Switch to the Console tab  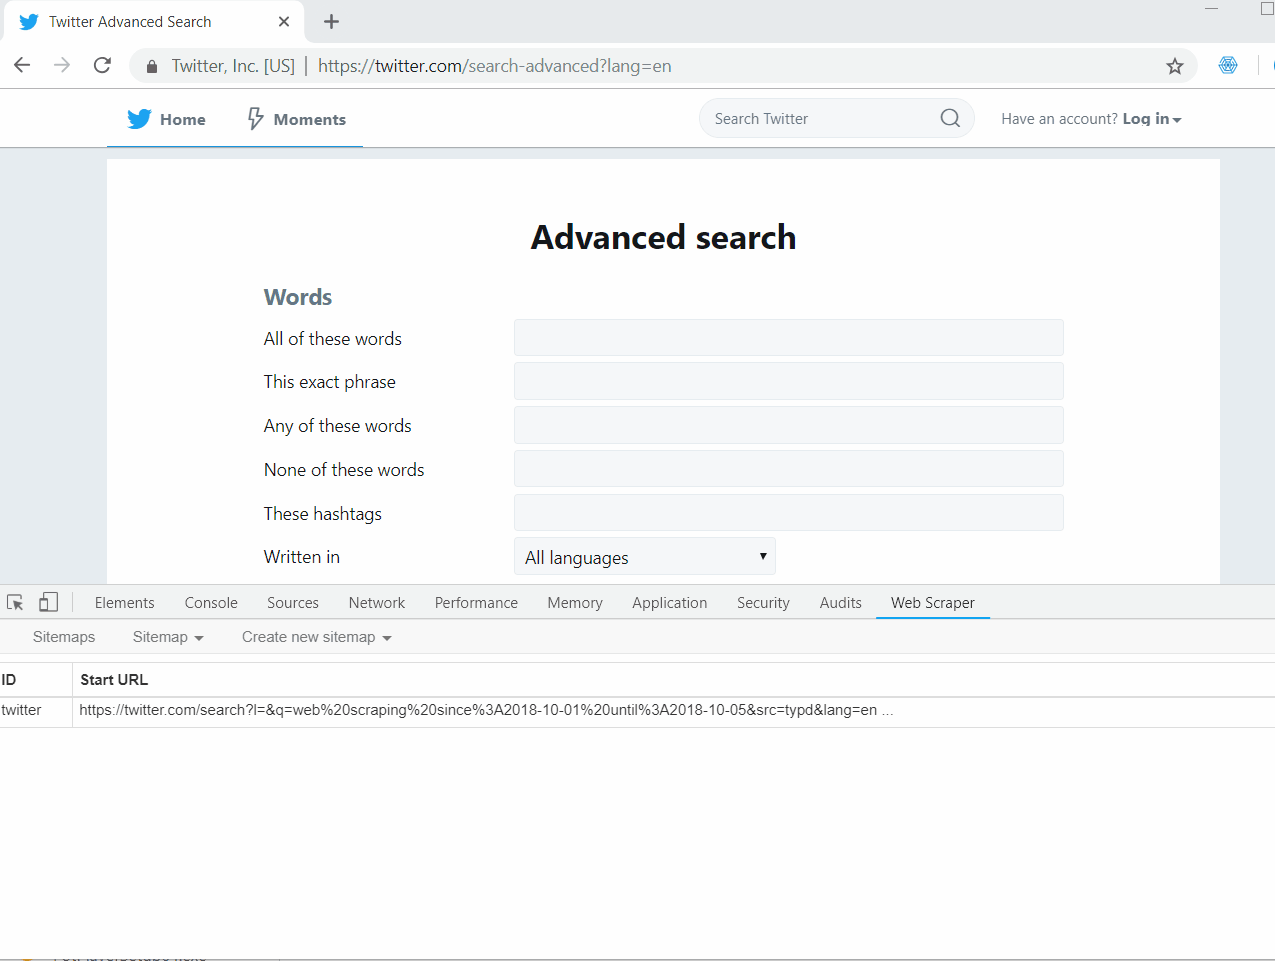[210, 602]
